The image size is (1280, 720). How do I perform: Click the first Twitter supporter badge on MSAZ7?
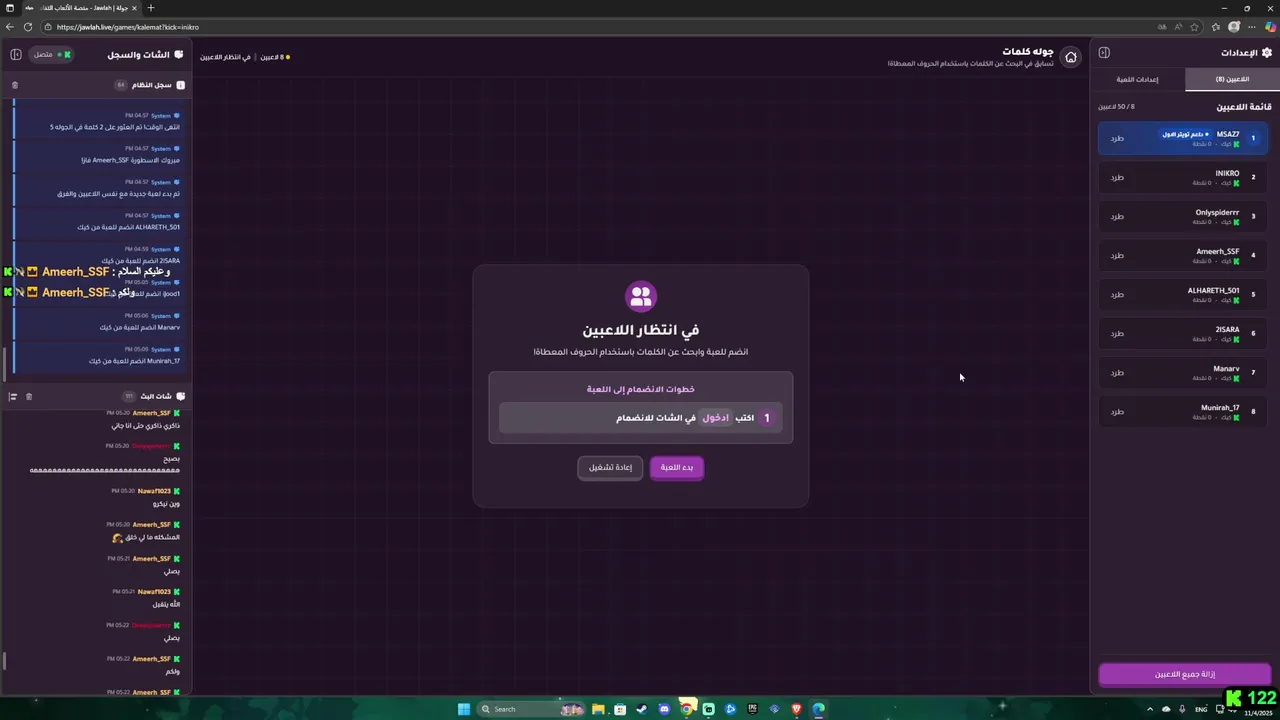tap(1185, 134)
